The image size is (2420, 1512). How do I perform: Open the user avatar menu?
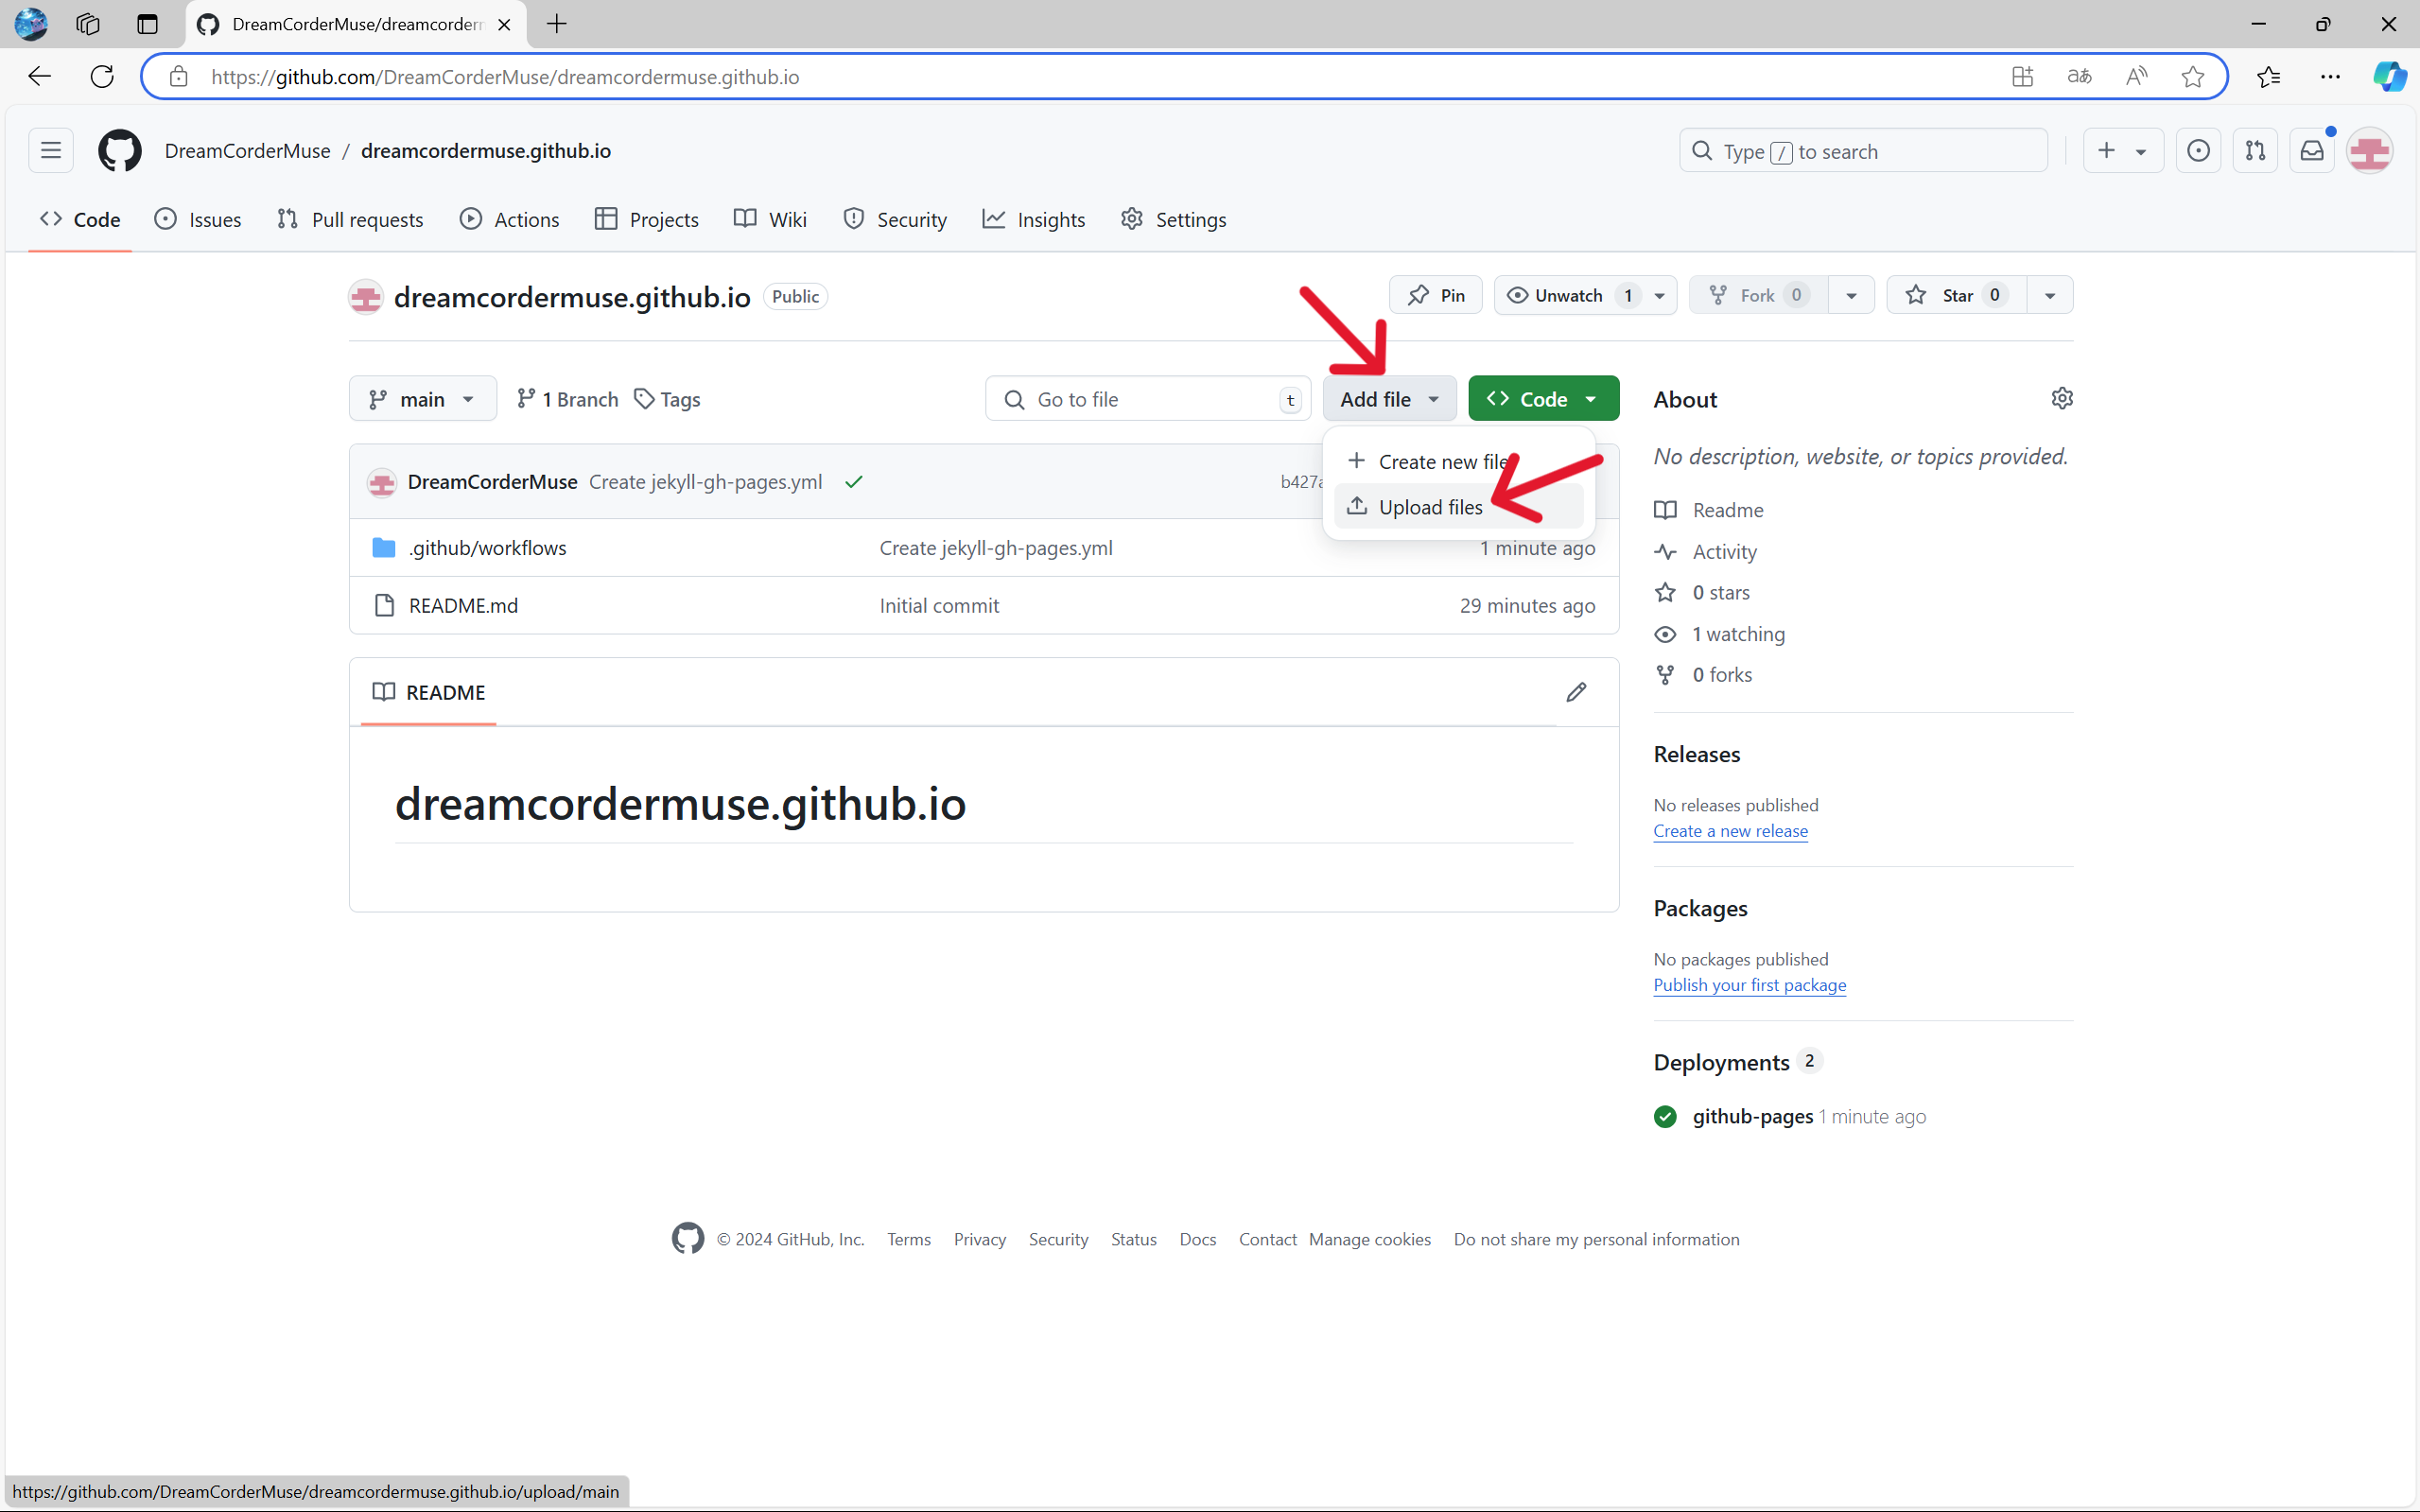(2370, 151)
